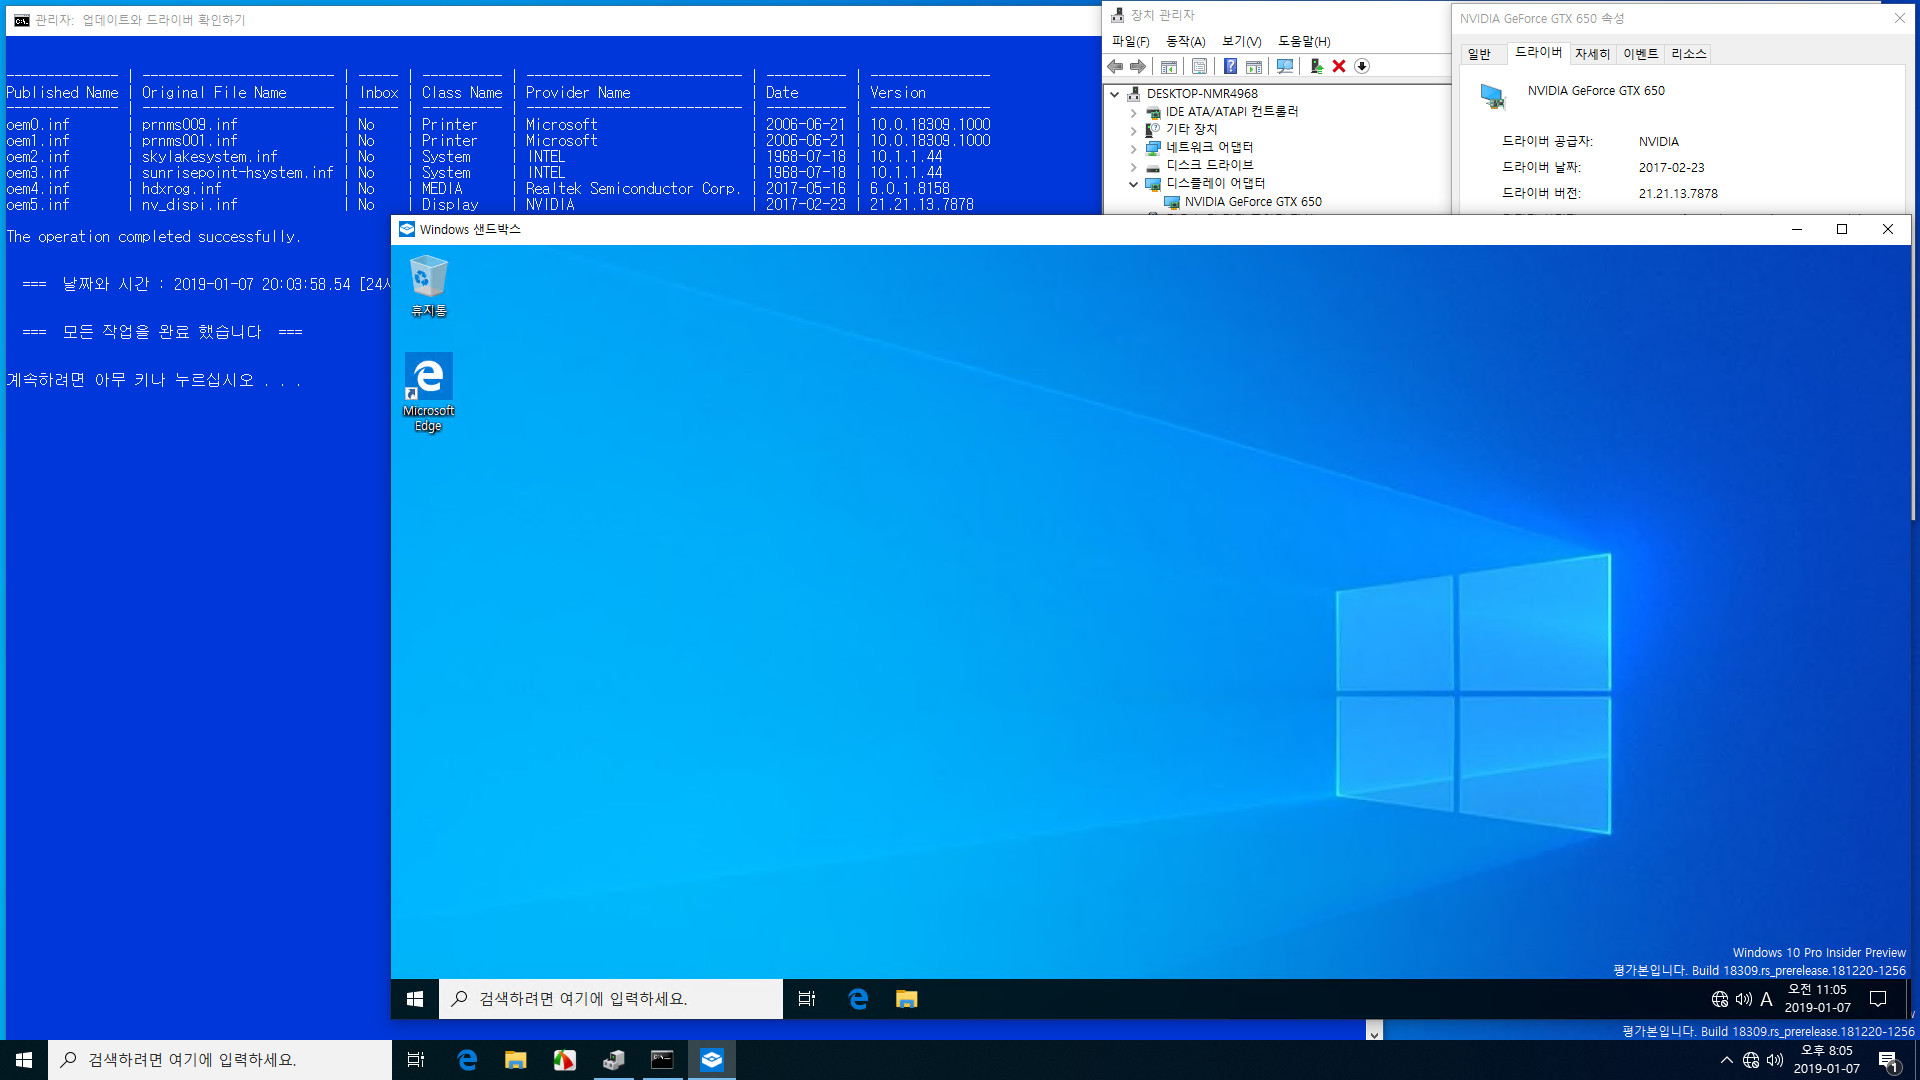The image size is (1920, 1080).
Task: Collapse the 디스플레이 어댑터 node
Action: click(1134, 184)
